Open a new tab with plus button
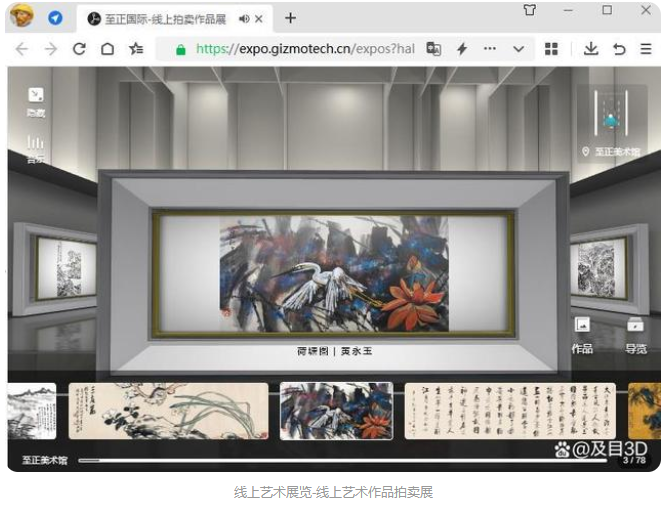667x505 pixels. (291, 18)
